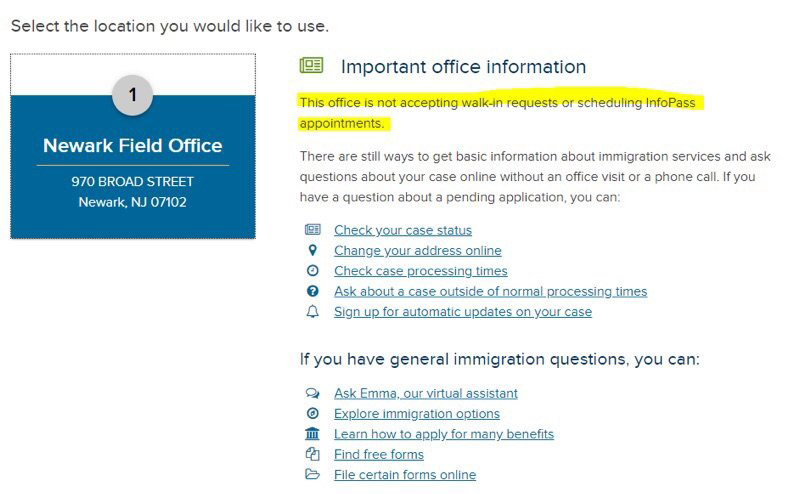Open Change your address online link
The width and height of the screenshot is (800, 494).
(418, 251)
